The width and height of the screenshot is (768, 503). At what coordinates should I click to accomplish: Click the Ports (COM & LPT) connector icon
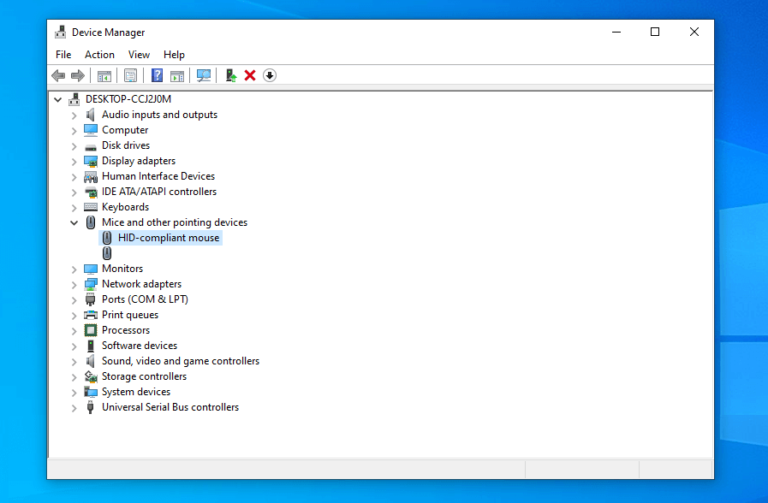click(x=90, y=299)
